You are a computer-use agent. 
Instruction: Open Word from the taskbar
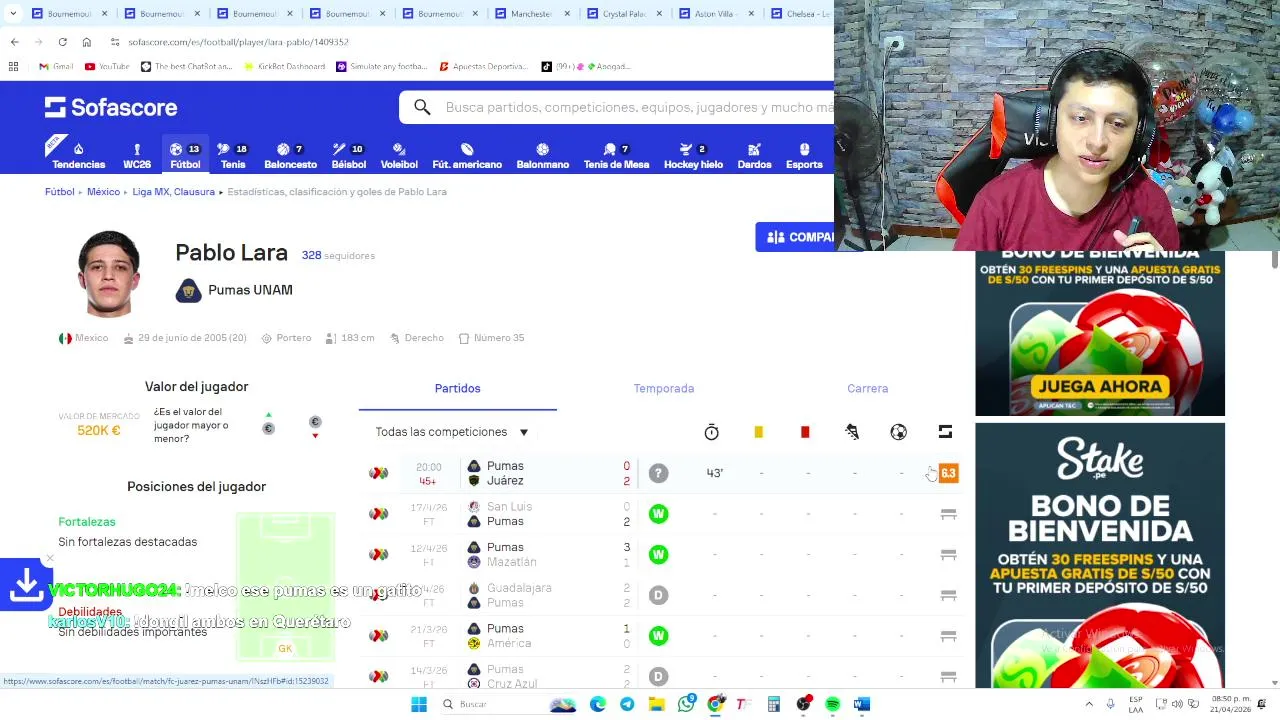(862, 704)
